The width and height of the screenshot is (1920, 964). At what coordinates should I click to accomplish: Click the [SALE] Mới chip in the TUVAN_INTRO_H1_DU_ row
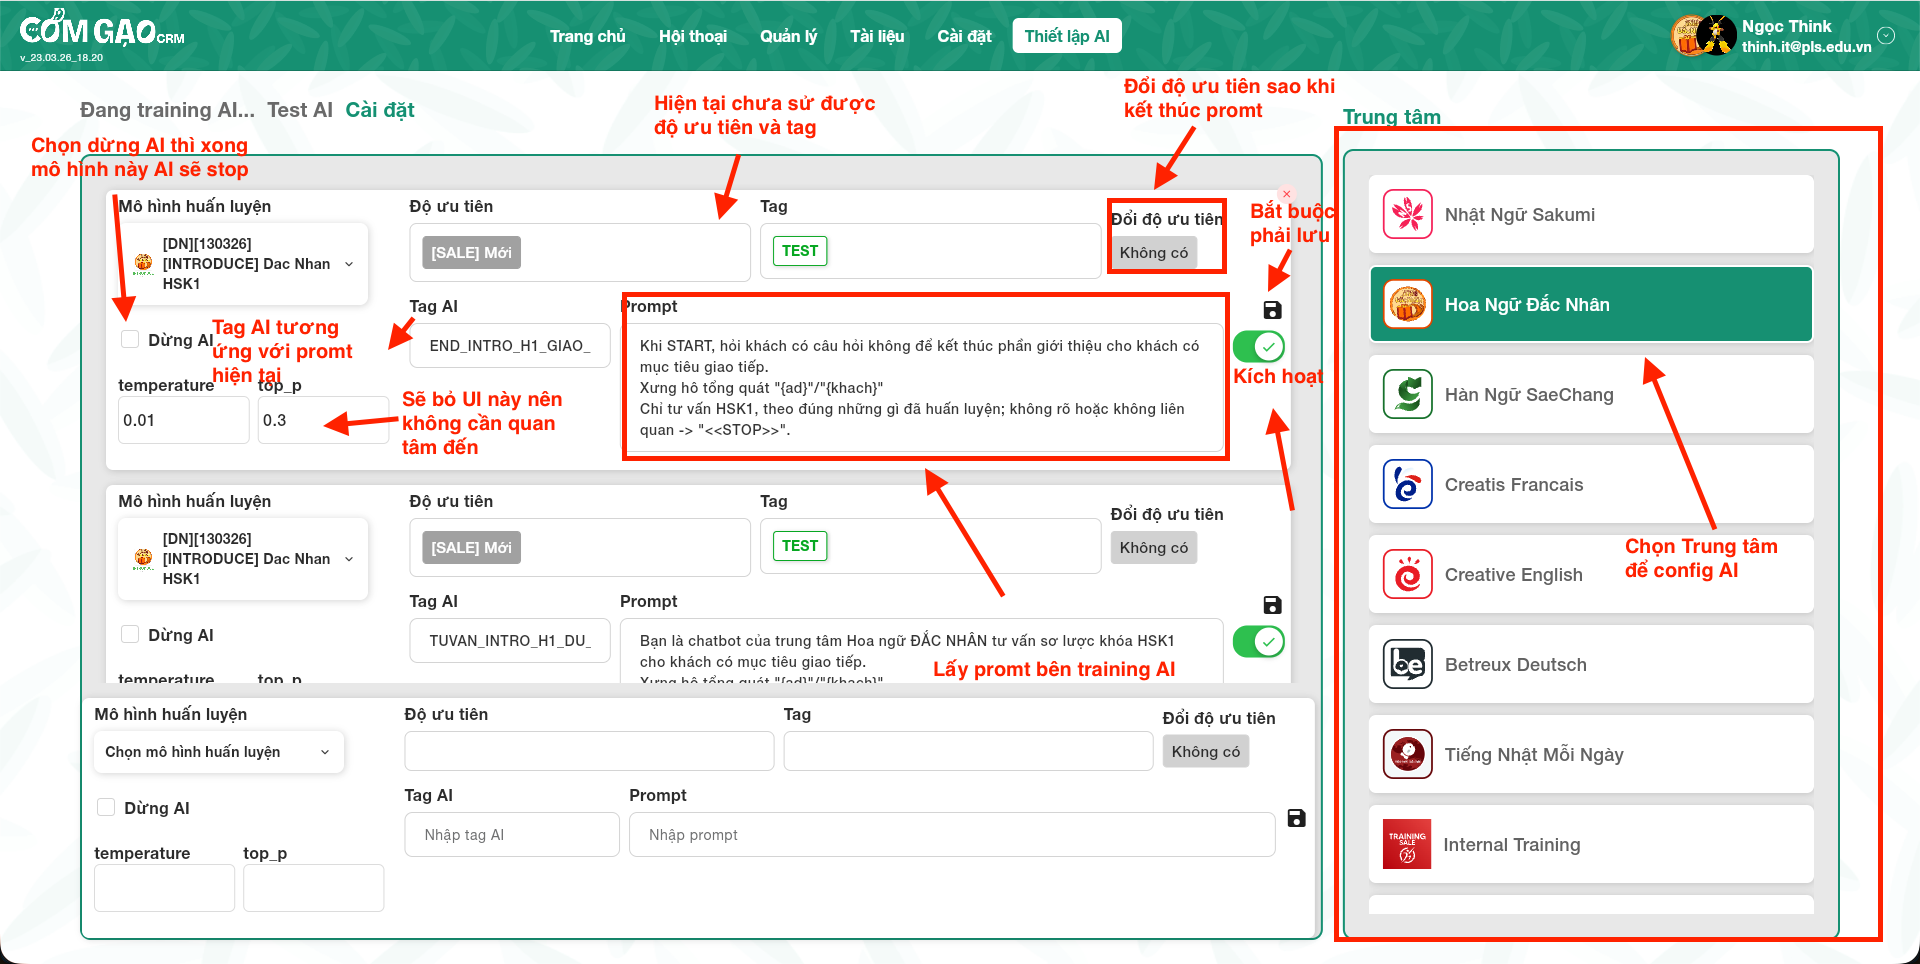click(x=471, y=548)
